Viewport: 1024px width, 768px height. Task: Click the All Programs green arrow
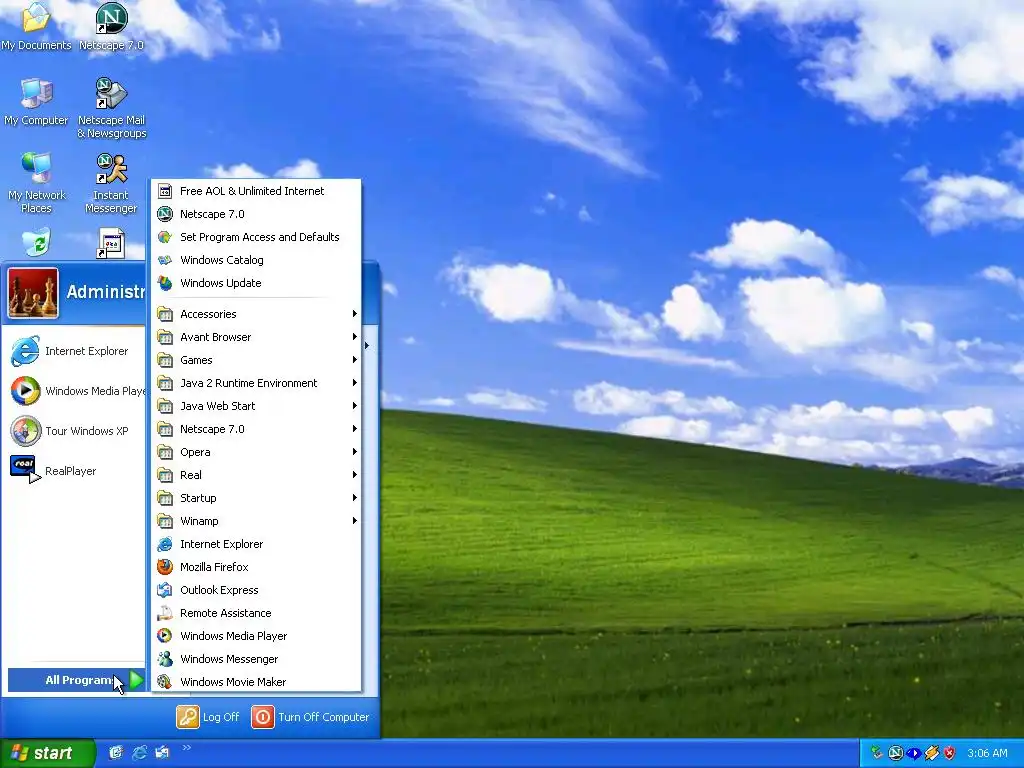pos(136,680)
